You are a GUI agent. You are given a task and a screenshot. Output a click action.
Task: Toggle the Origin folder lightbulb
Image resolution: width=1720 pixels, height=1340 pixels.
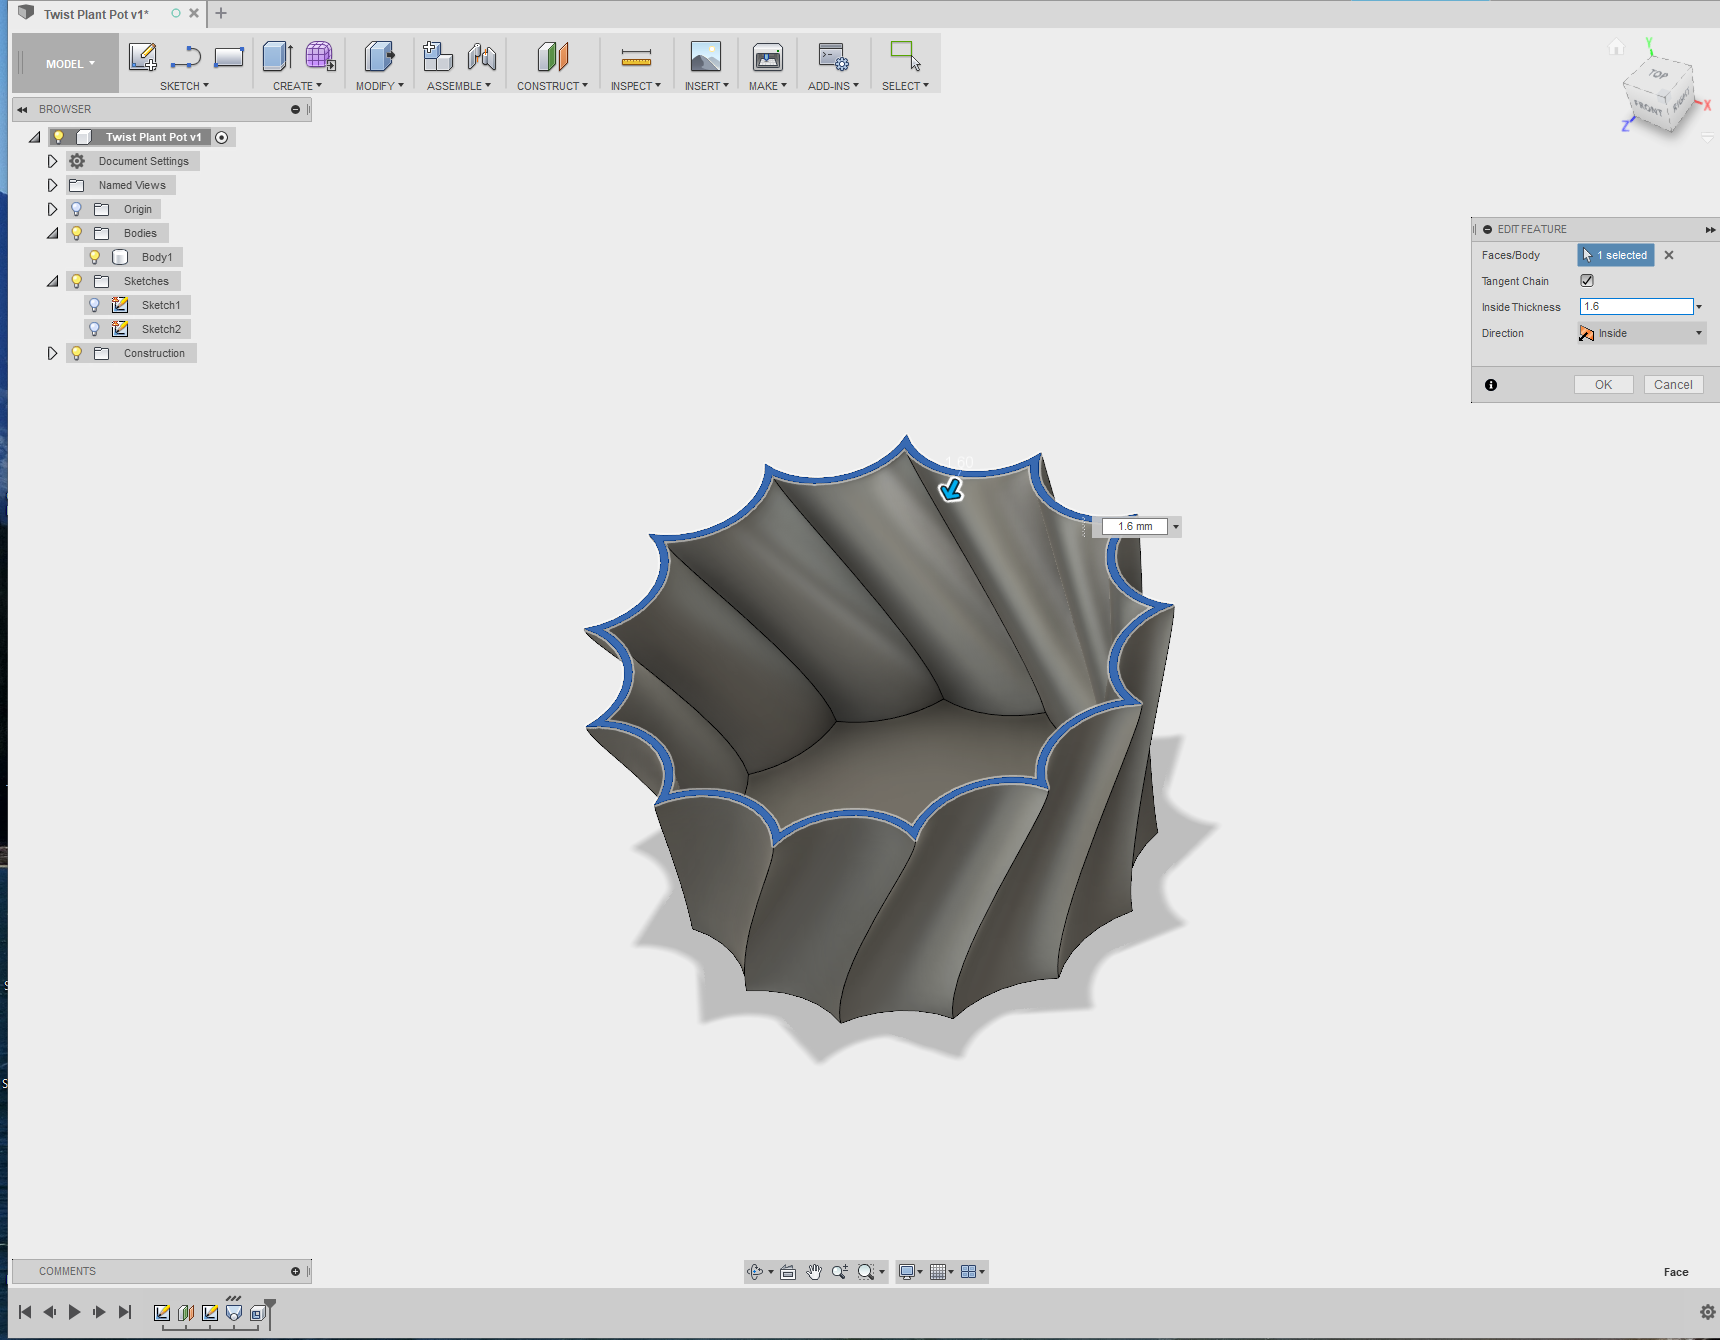pyautogui.click(x=76, y=209)
